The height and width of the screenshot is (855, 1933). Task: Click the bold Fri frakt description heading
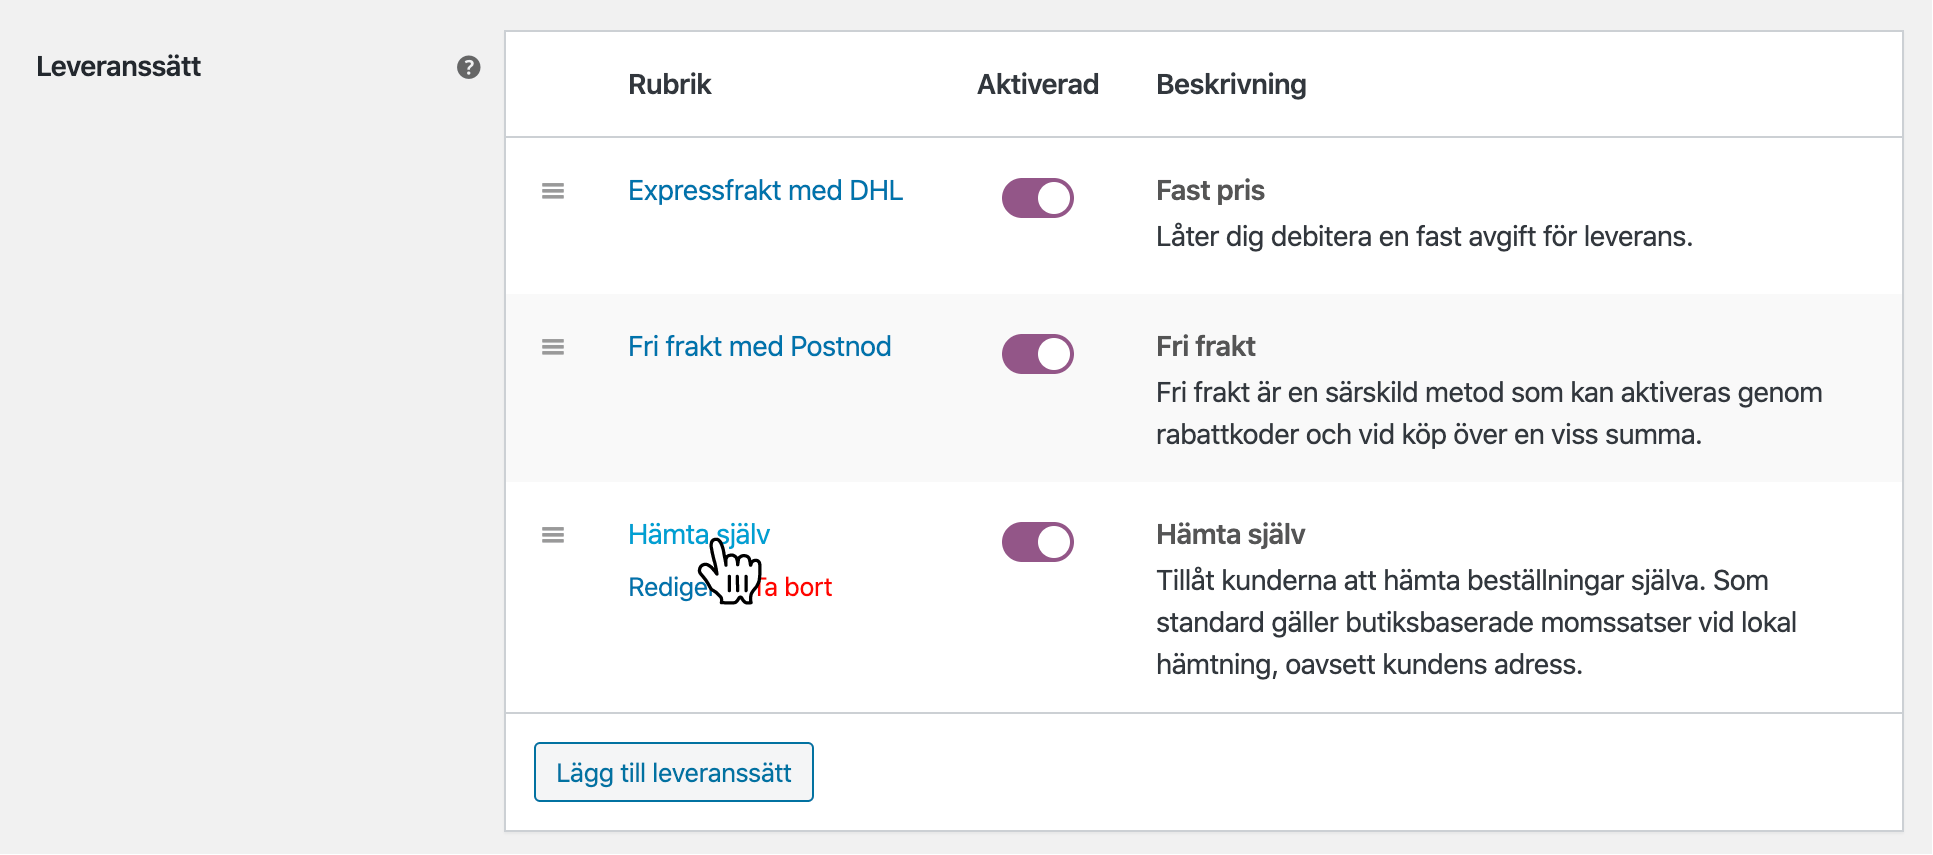point(1205,347)
